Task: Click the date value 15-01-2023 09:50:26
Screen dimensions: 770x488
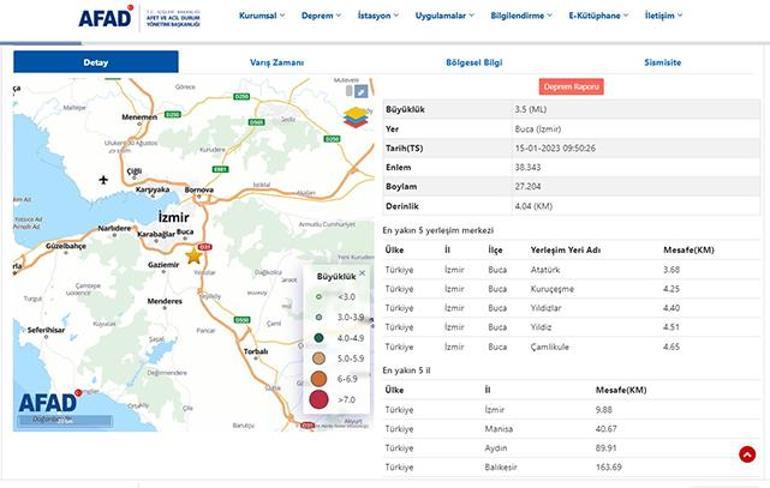Action: coord(555,148)
